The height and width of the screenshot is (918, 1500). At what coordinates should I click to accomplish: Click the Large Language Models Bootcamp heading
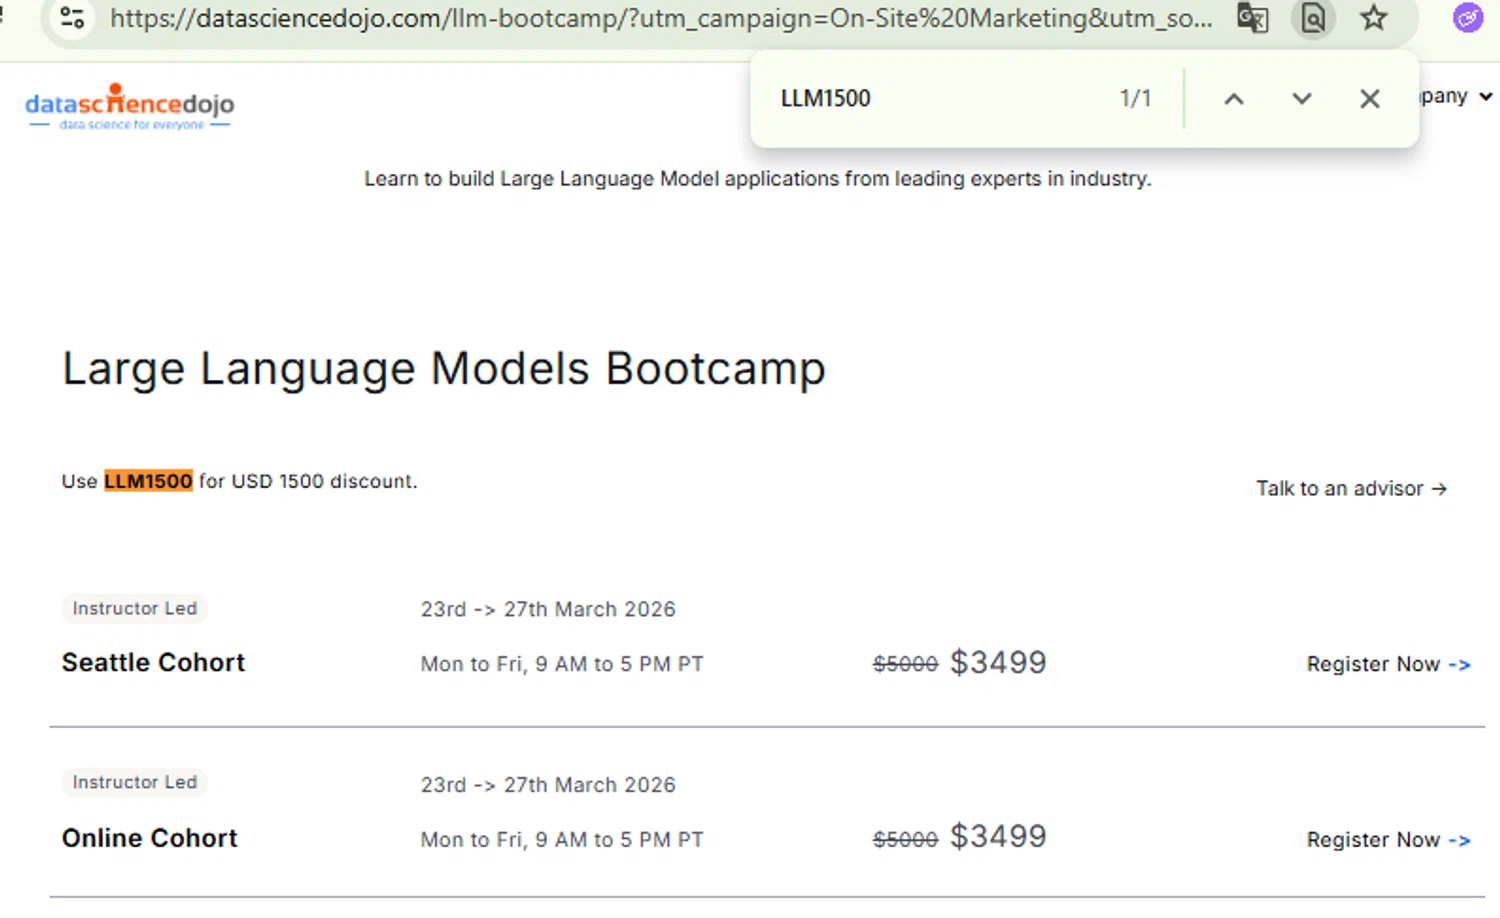444,369
